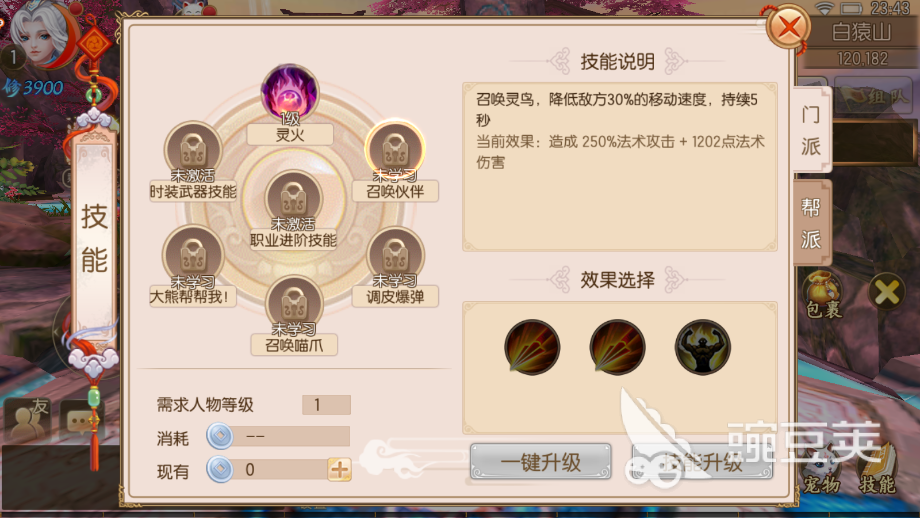920x518 pixels.
Task: Choose the first arrow effect option
Action: point(532,347)
